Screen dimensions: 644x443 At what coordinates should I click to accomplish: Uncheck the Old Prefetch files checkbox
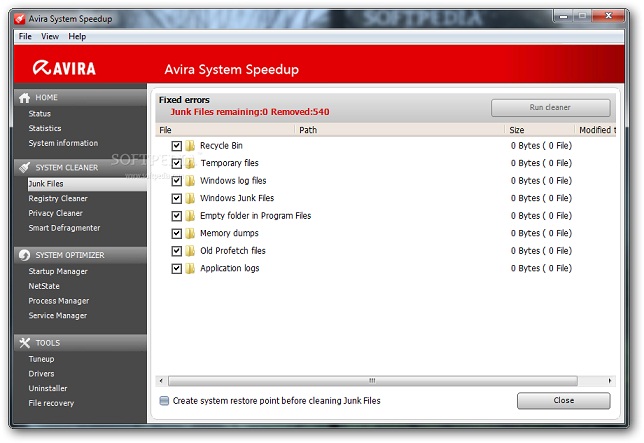[177, 251]
